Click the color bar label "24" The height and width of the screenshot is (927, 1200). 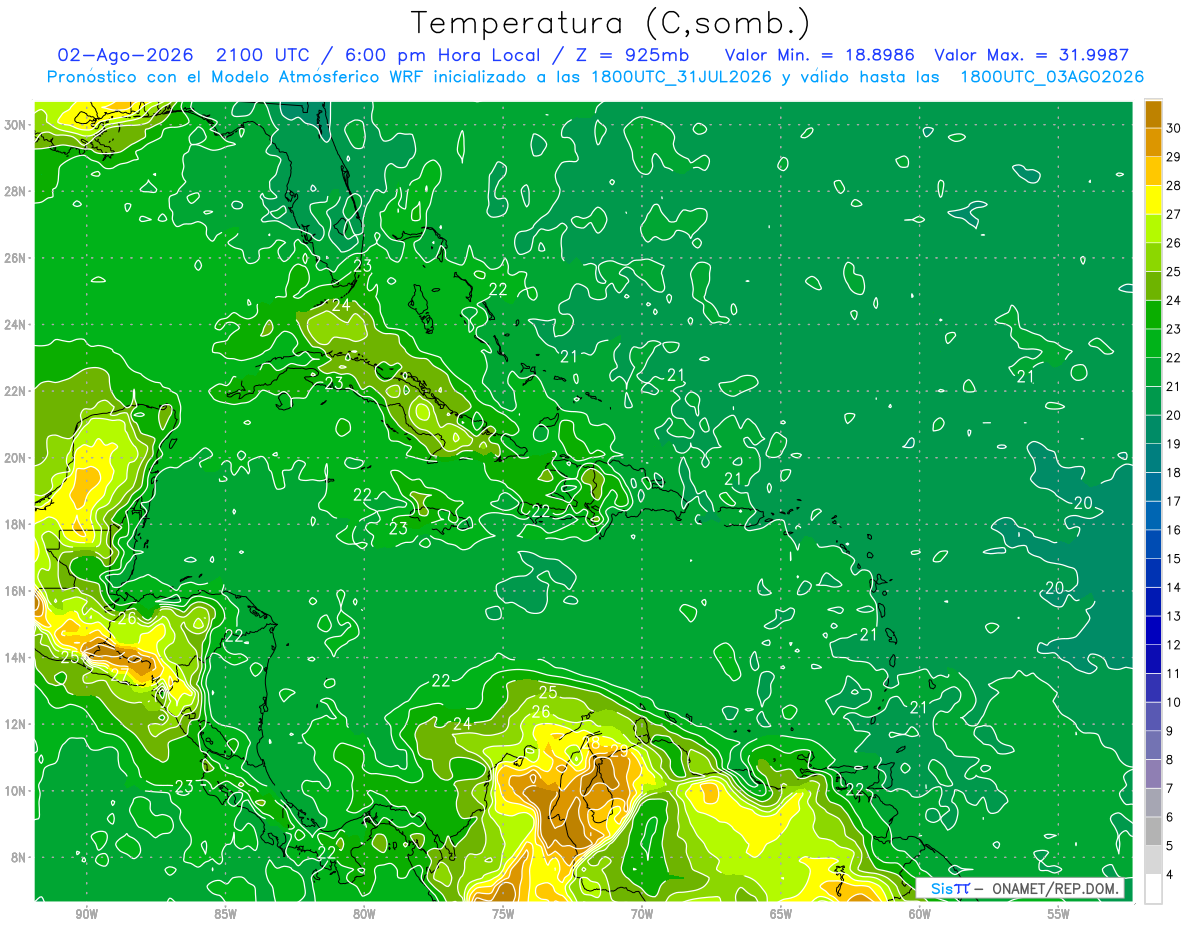(1174, 300)
